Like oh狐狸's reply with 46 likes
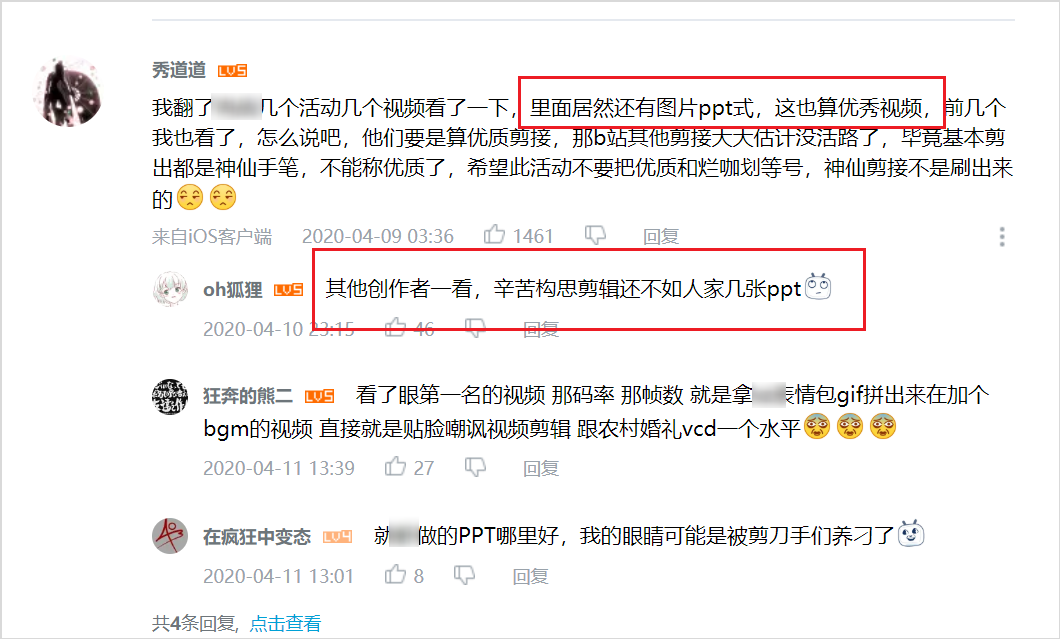This screenshot has width=1060, height=639. [395, 327]
